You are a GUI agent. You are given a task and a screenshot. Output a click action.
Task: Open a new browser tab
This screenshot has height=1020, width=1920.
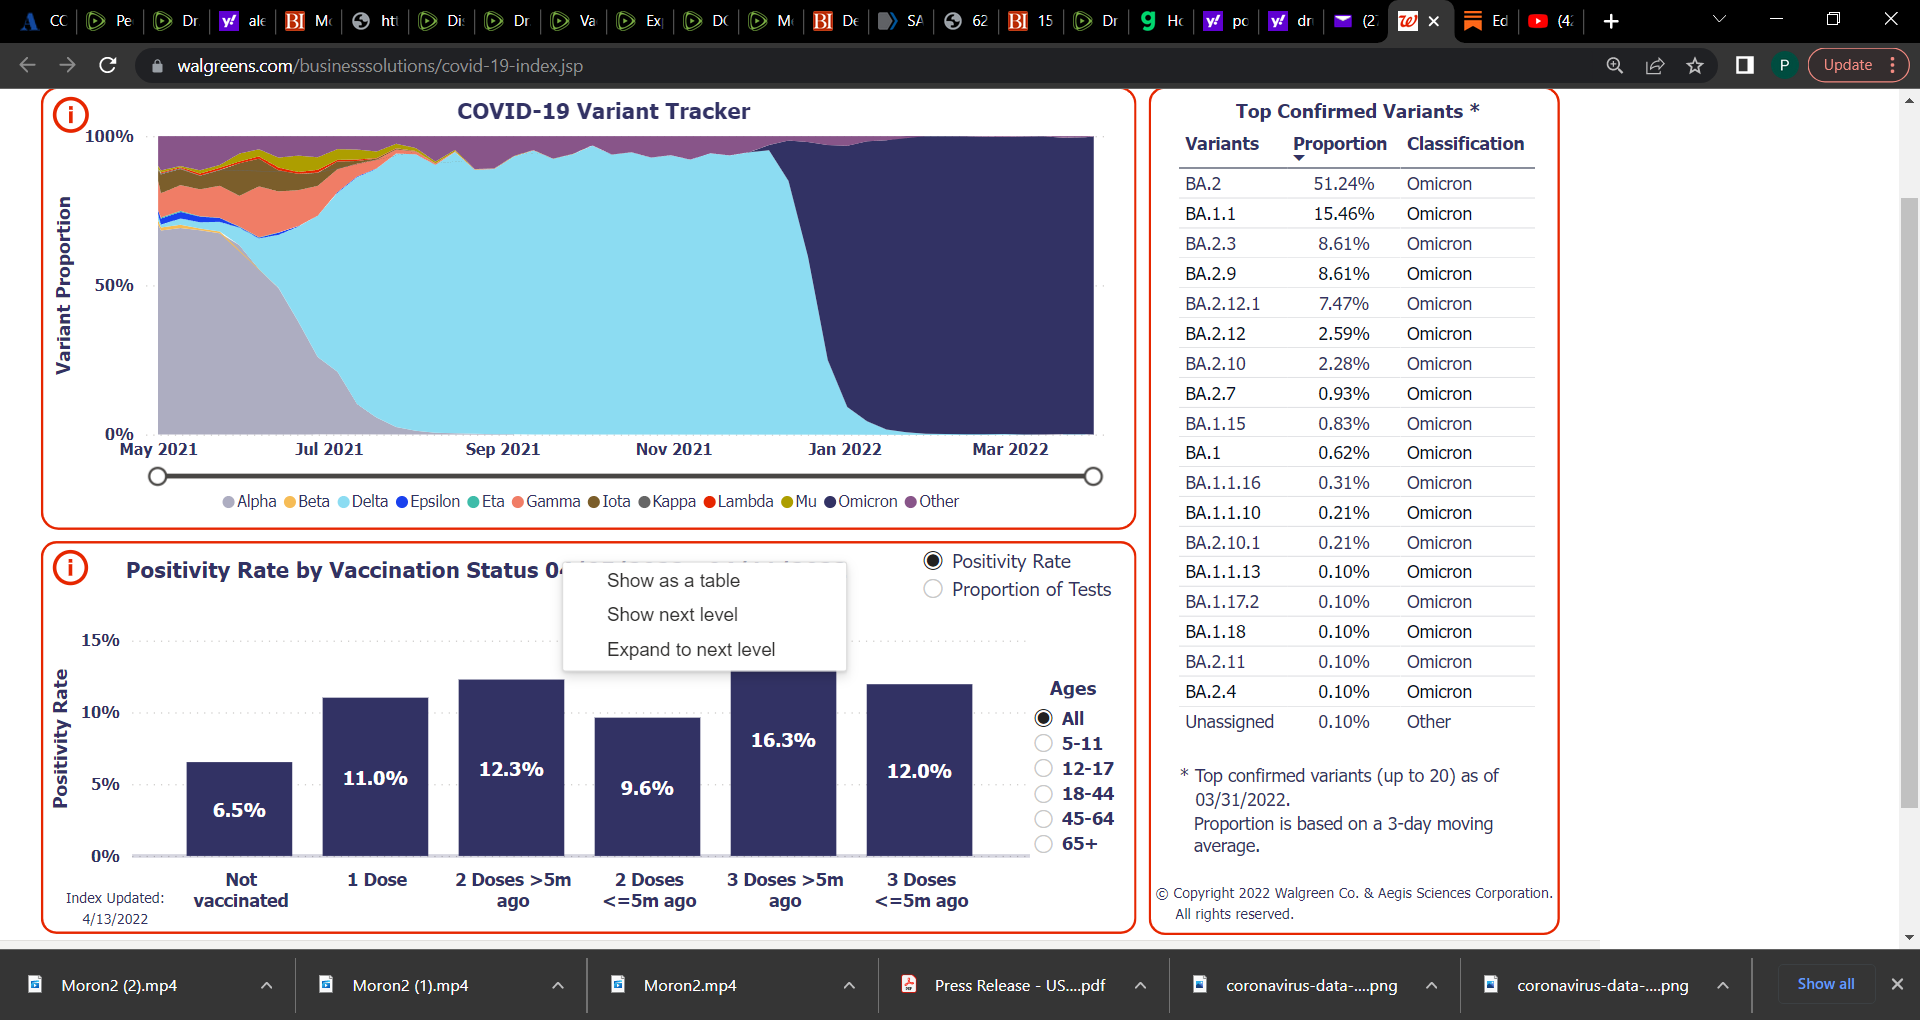1611,21
